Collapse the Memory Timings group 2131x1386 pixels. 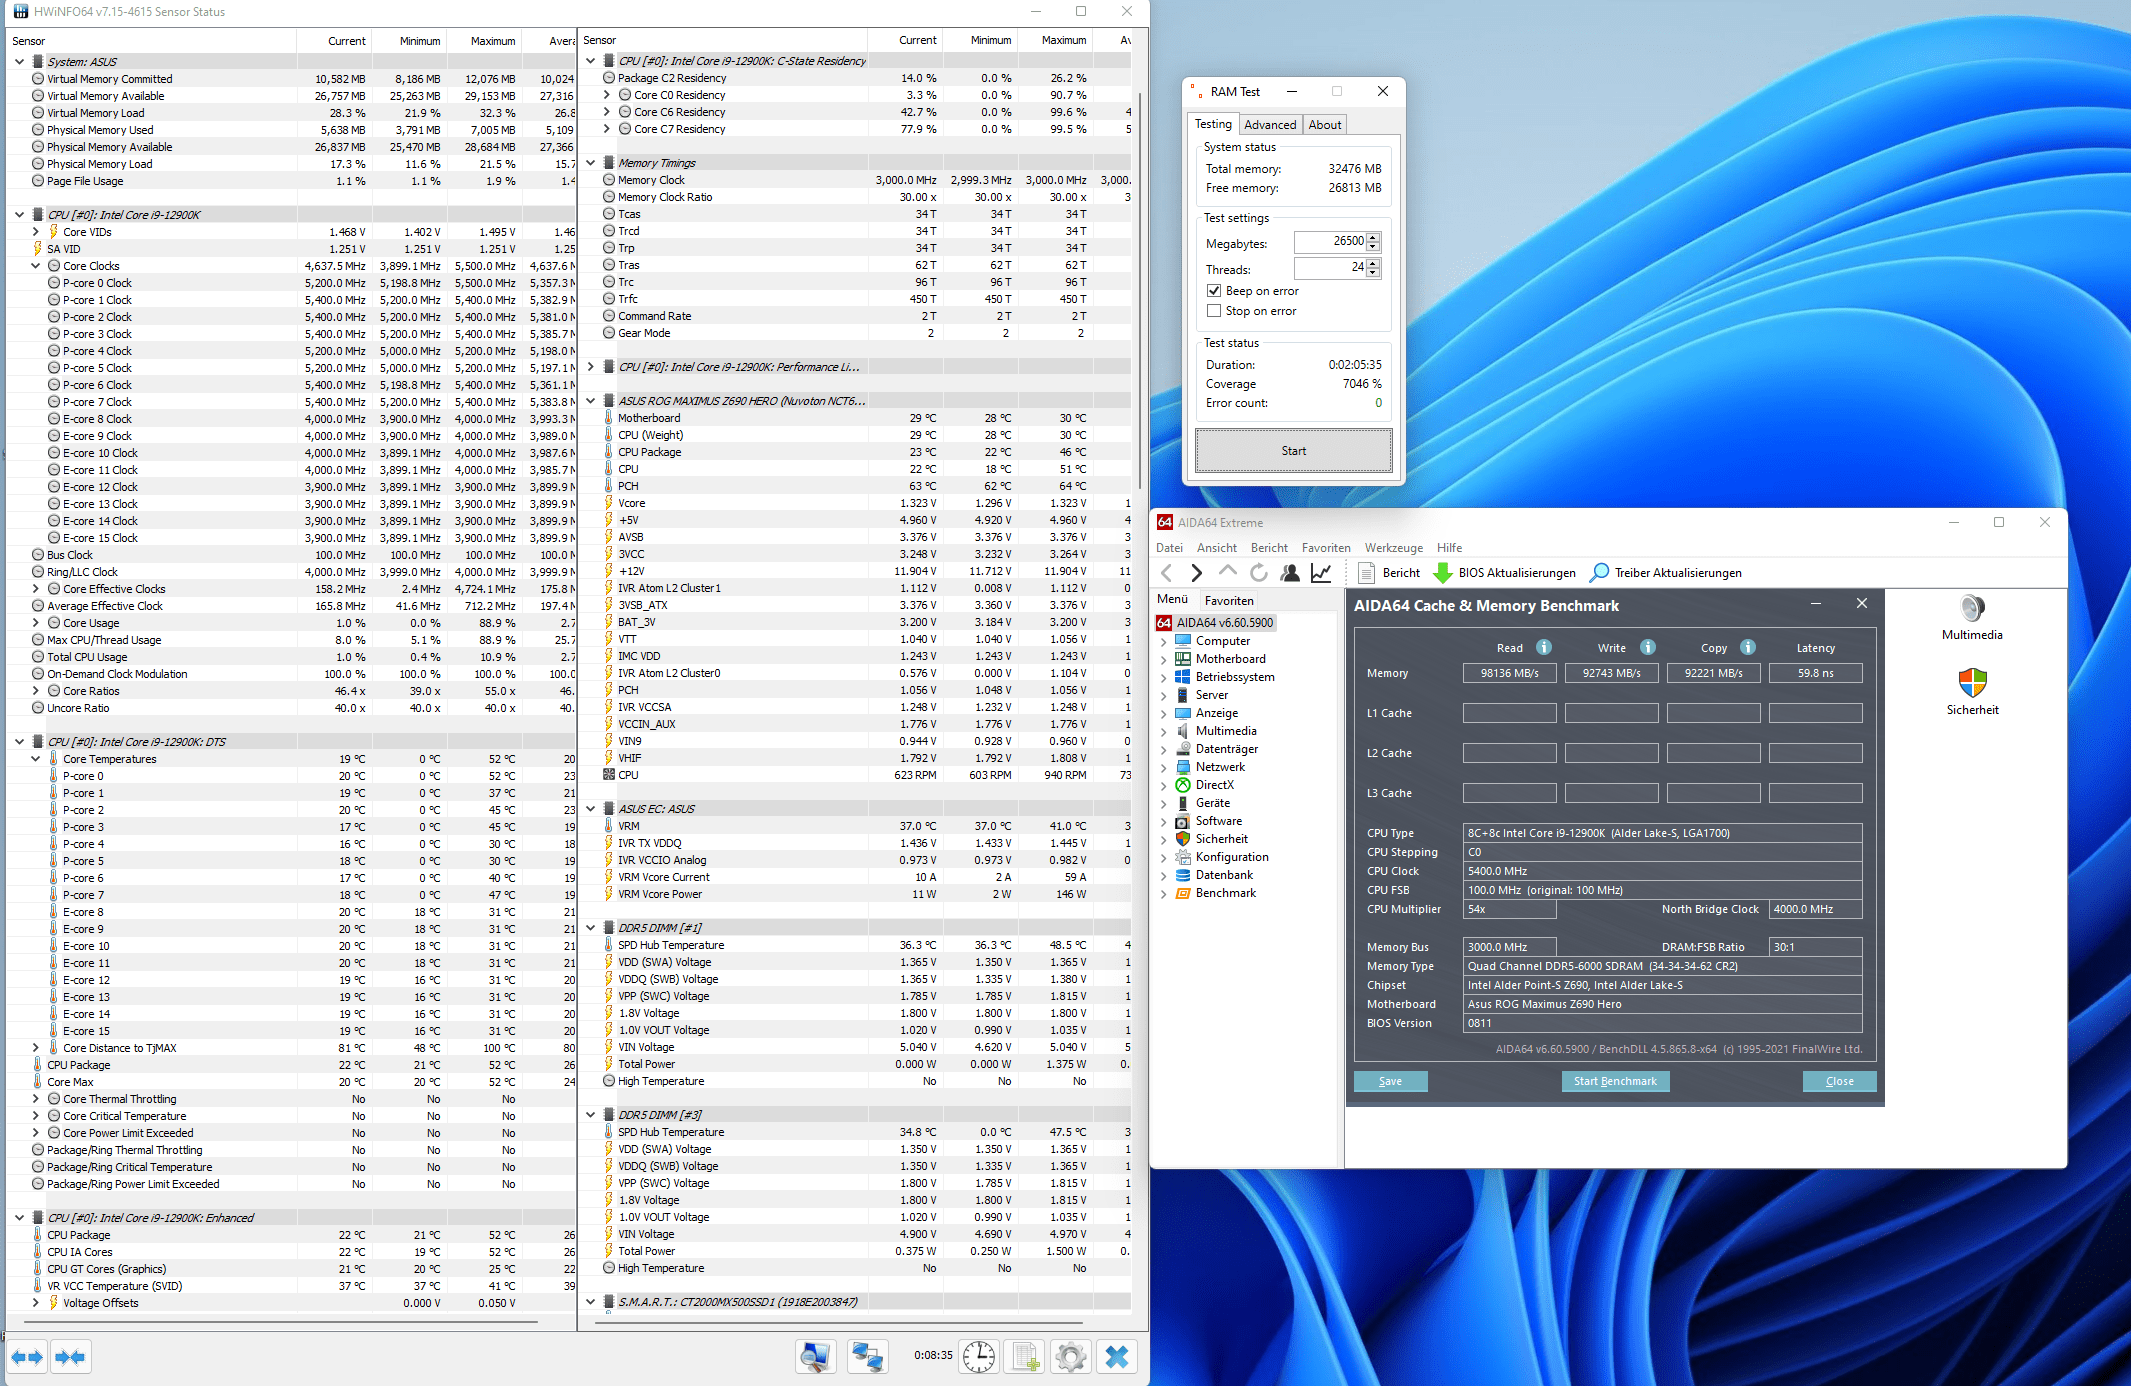point(591,163)
